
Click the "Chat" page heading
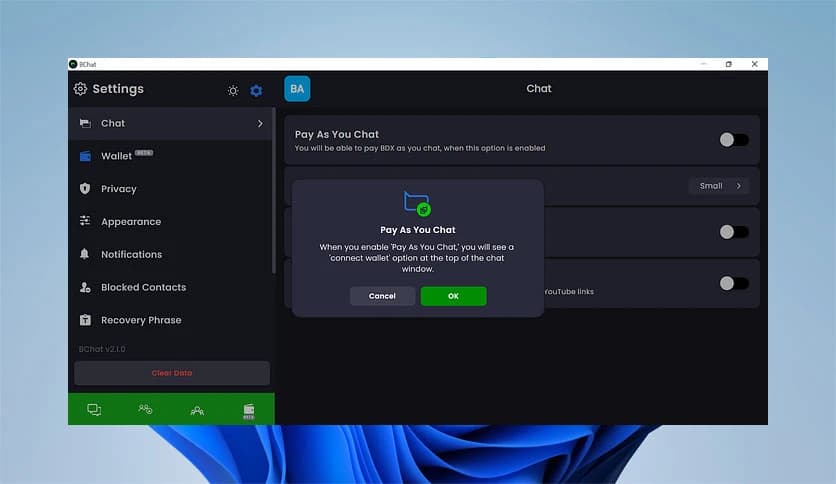click(538, 88)
